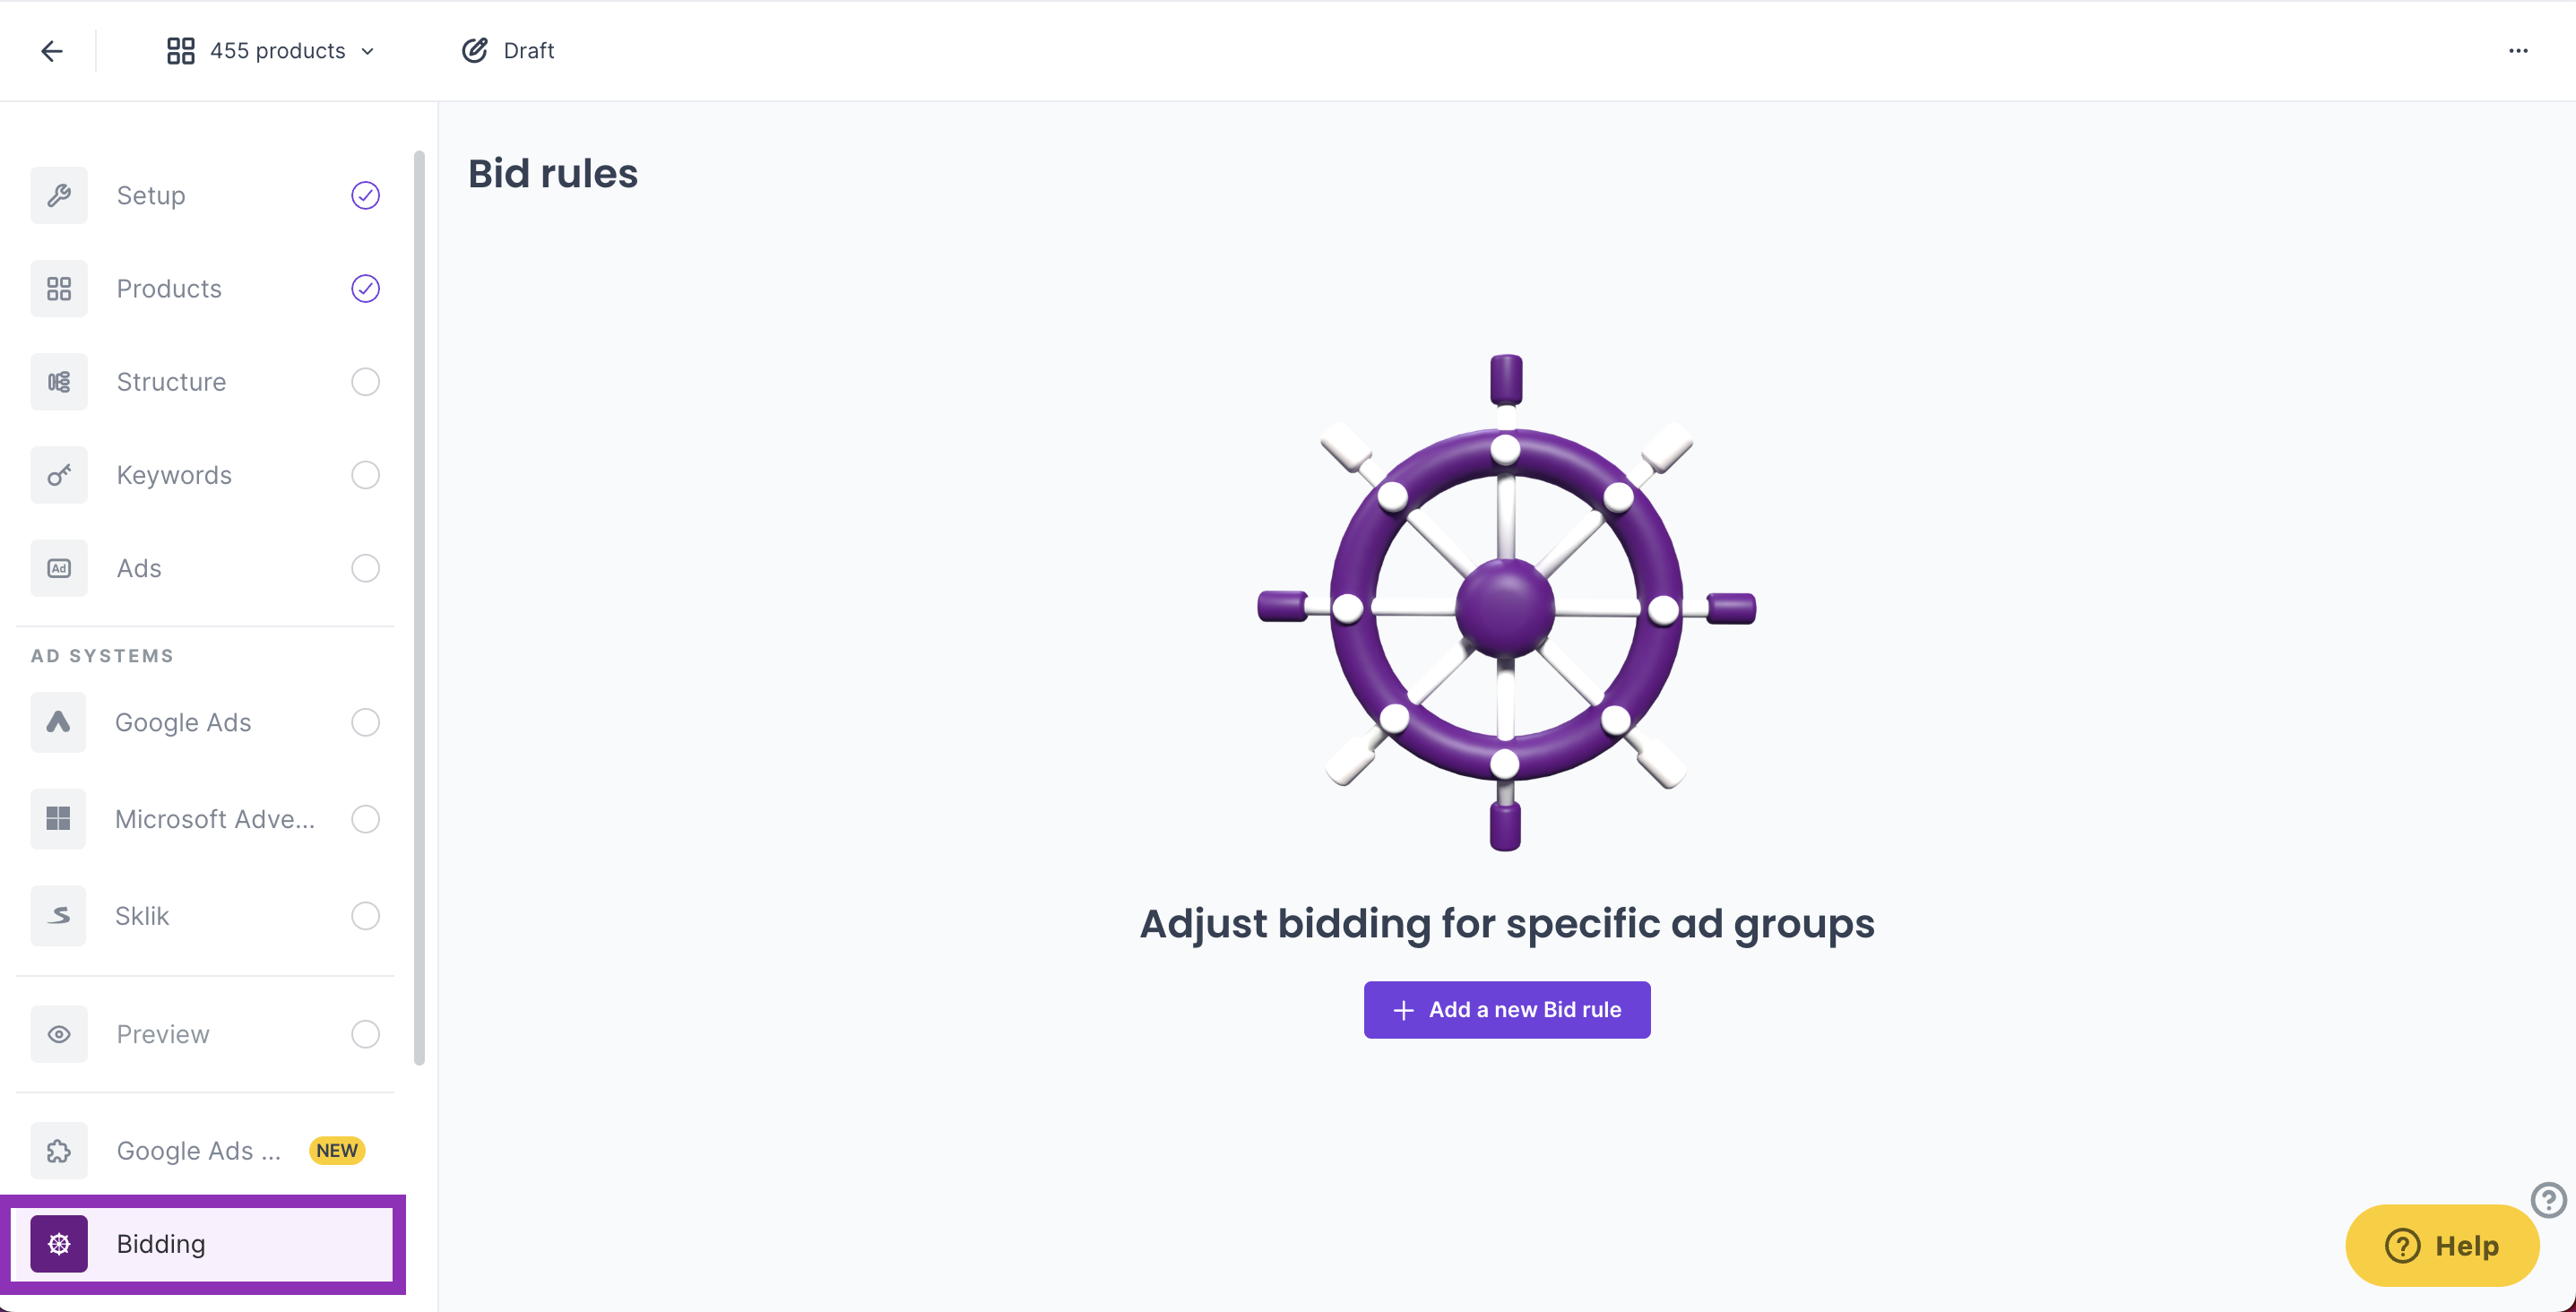Image resolution: width=2576 pixels, height=1312 pixels.
Task: Open the Products step in sidebar
Action: pyautogui.click(x=169, y=289)
